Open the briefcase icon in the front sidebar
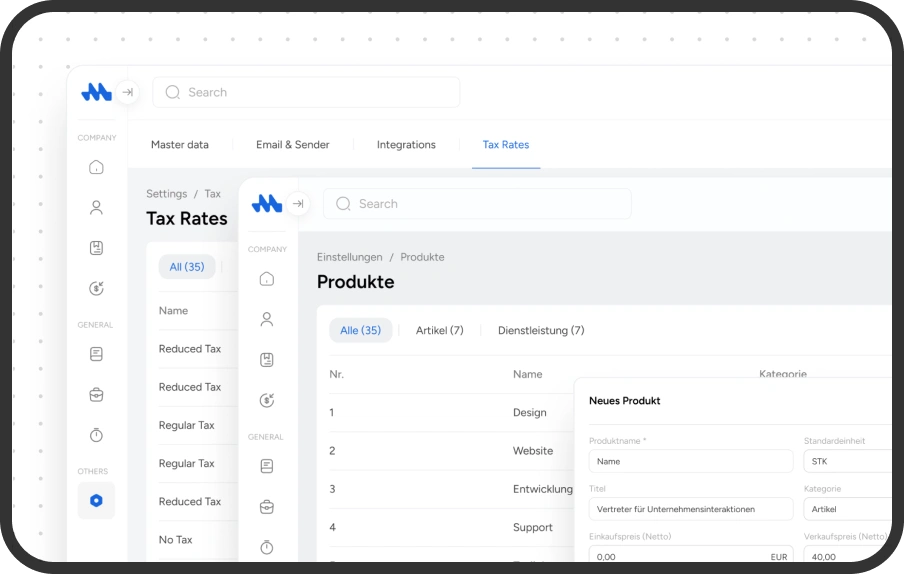Image resolution: width=905 pixels, height=574 pixels. click(x=266, y=507)
